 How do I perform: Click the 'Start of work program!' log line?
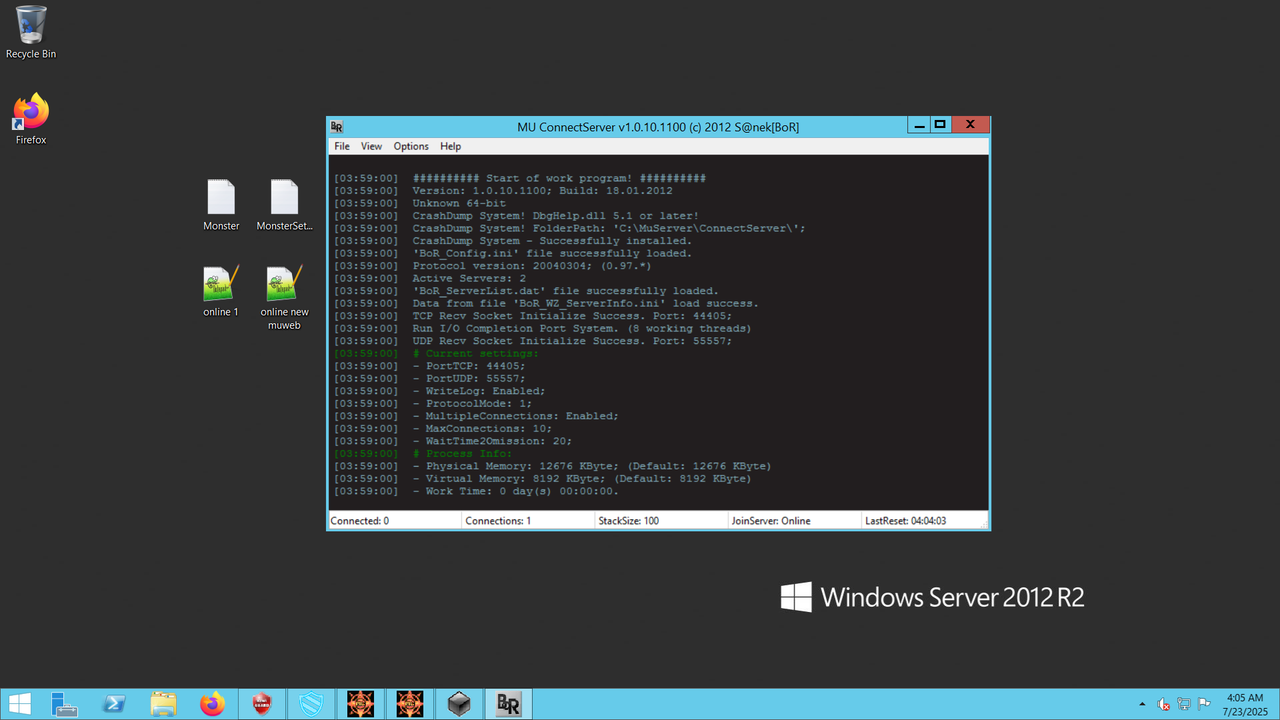pyautogui.click(x=520, y=178)
